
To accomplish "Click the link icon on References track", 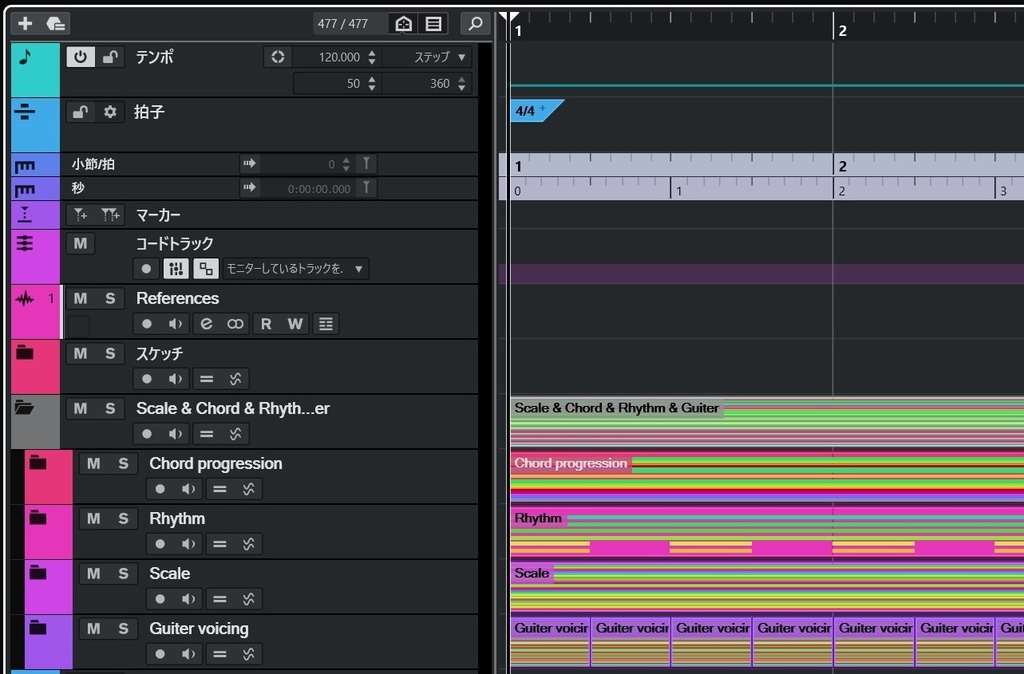I will click(234, 323).
